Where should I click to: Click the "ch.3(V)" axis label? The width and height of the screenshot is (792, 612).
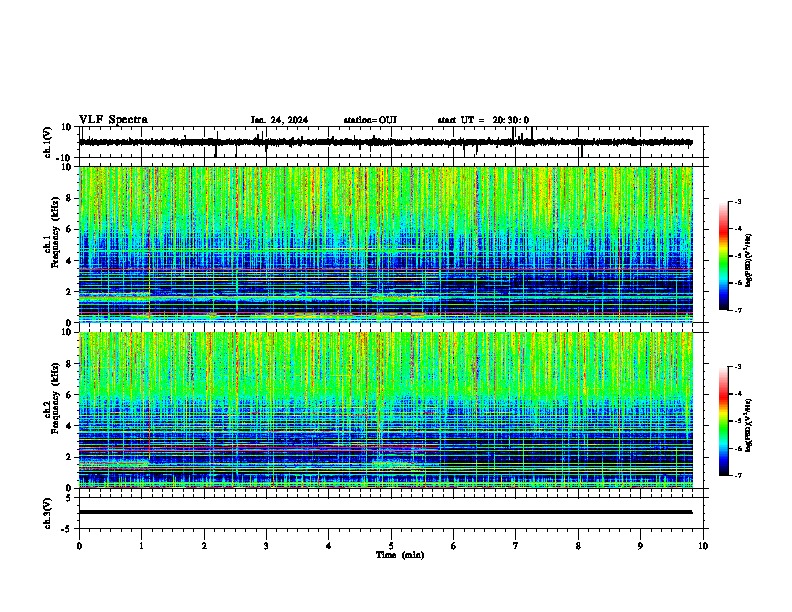[x=48, y=513]
